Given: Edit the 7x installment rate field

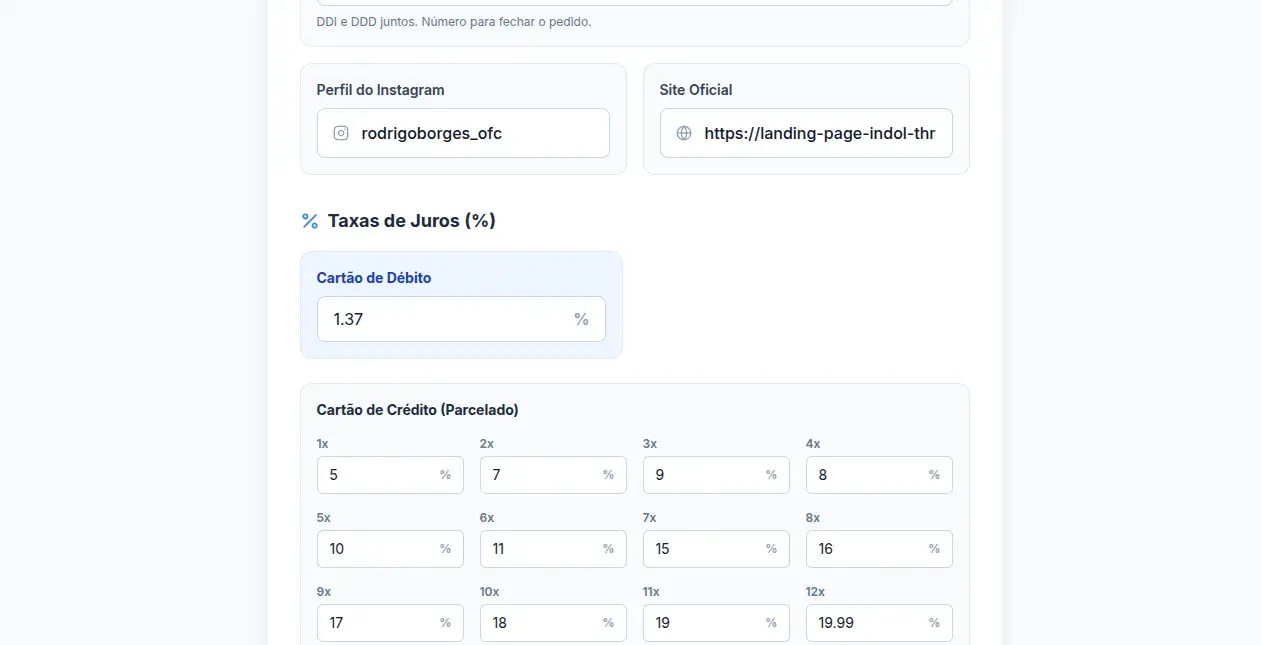Looking at the screenshot, I should pyautogui.click(x=716, y=549).
